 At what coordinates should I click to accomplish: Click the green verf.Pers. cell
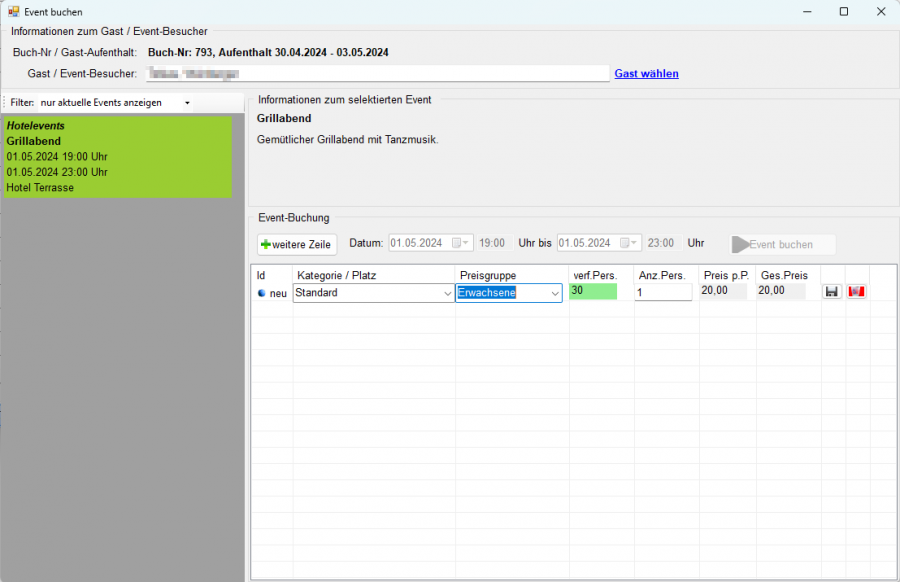tap(593, 291)
